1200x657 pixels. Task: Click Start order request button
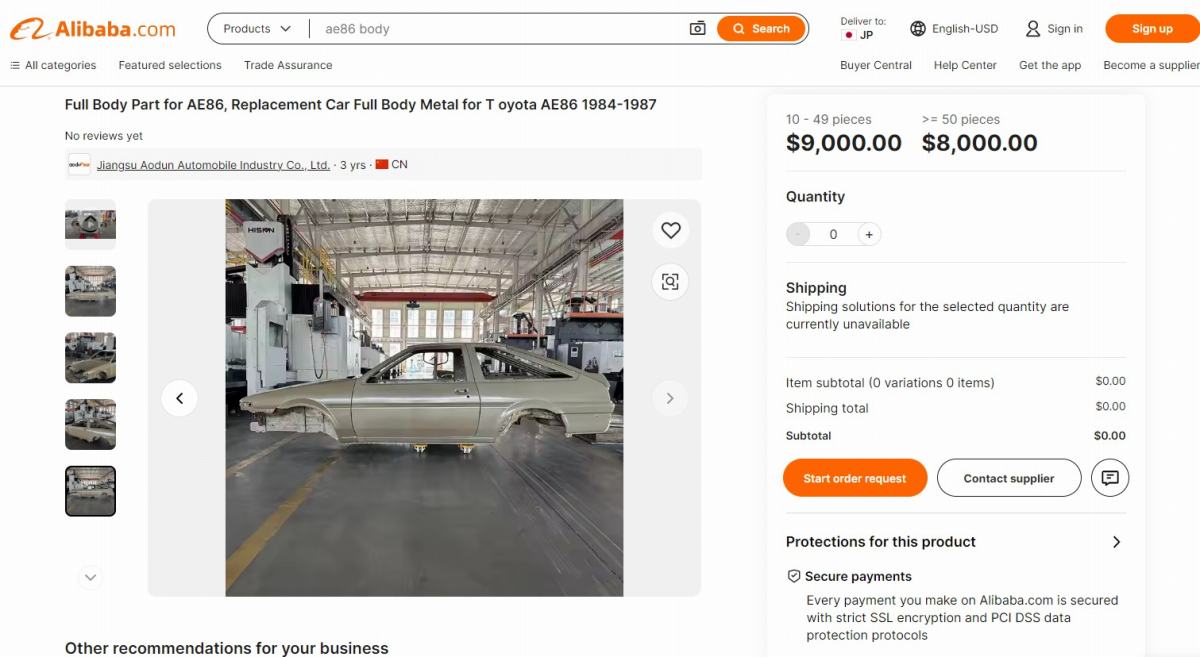[854, 478]
